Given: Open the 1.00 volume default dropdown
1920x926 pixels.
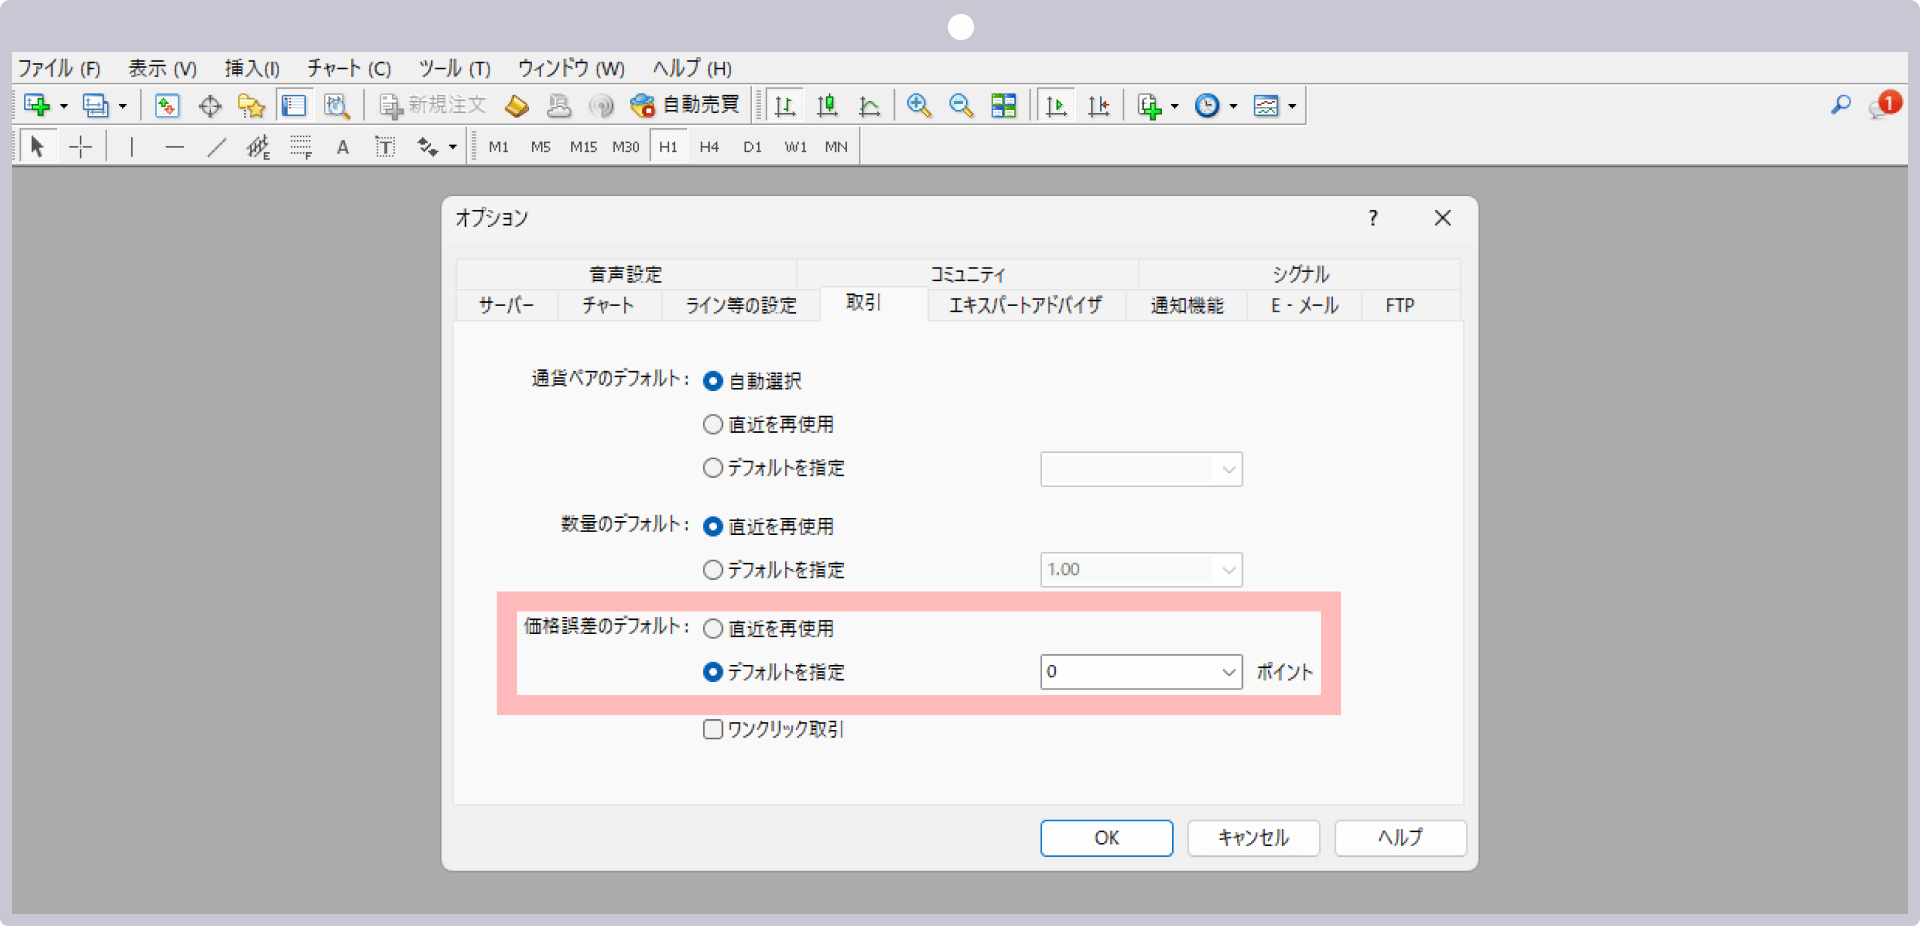Looking at the screenshot, I should (x=1141, y=570).
